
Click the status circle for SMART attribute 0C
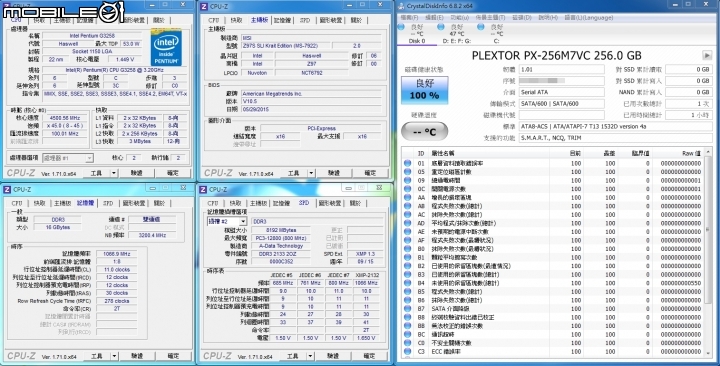407,189
